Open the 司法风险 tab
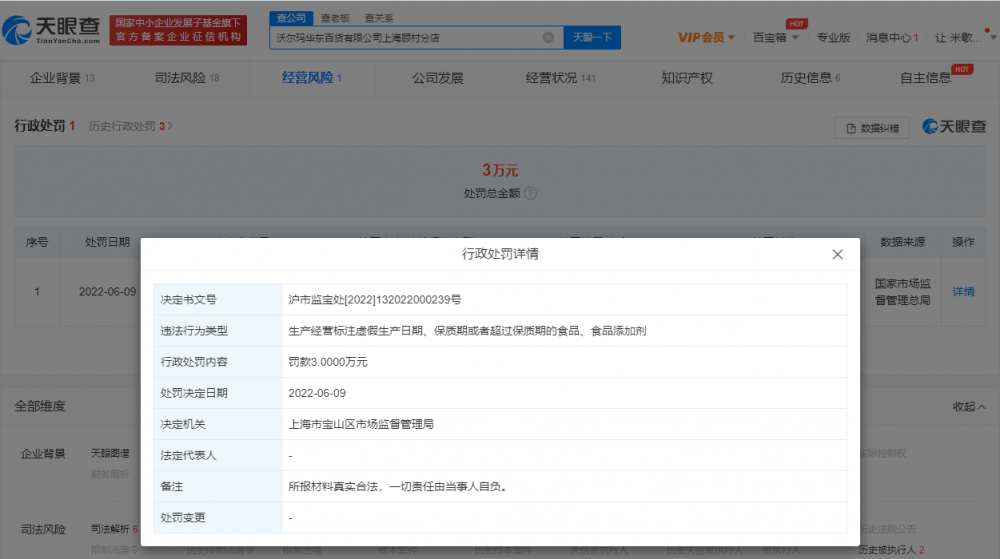1000x559 pixels. tap(186, 78)
